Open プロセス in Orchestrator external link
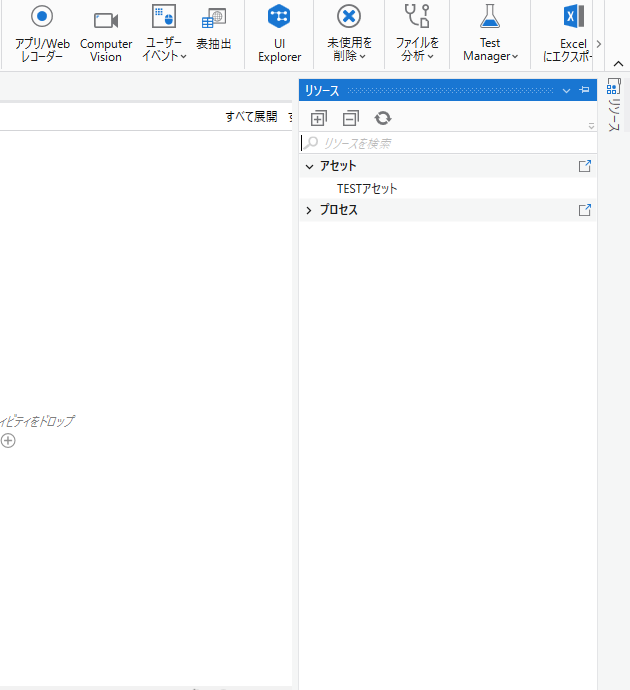 [585, 210]
